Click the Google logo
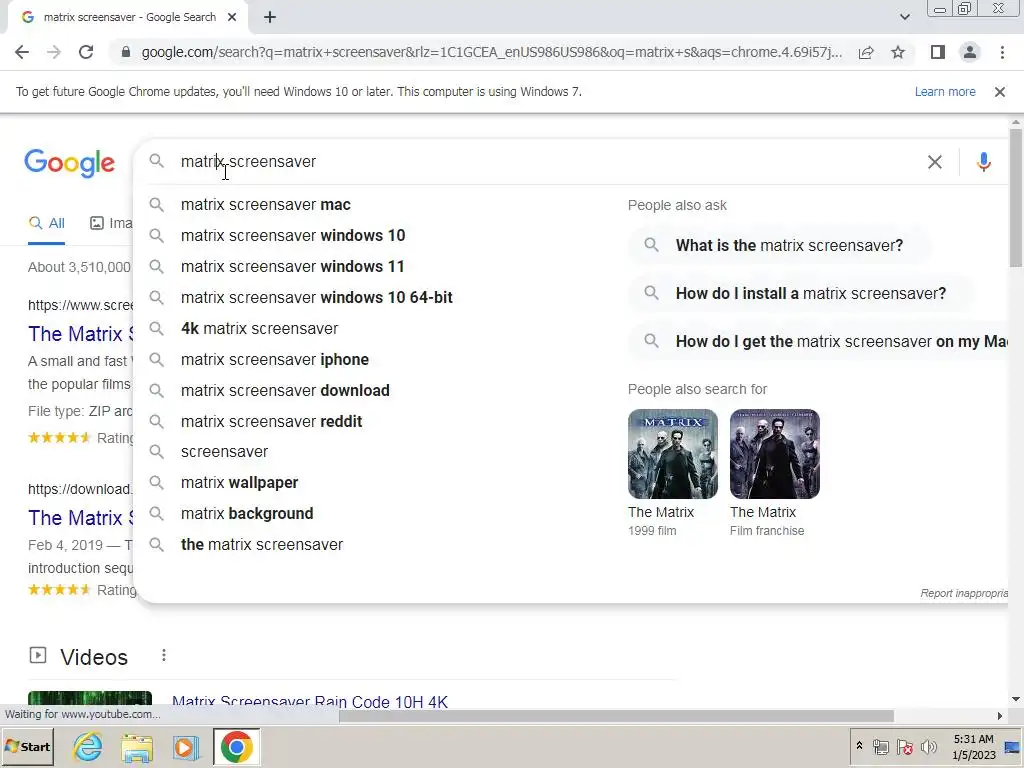 coord(69,163)
